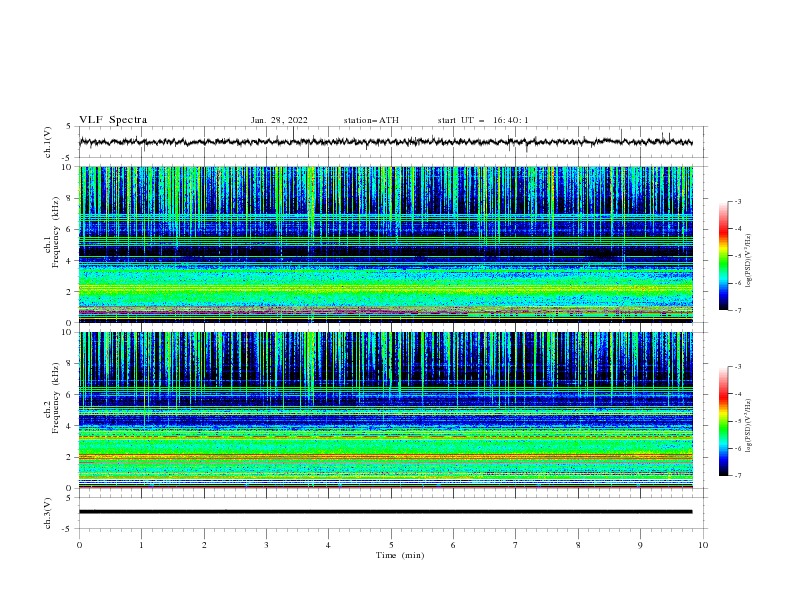Image resolution: width=792 pixels, height=612 pixels.
Task: Click ch.1 frequency tick "6"
Action: click(70, 229)
